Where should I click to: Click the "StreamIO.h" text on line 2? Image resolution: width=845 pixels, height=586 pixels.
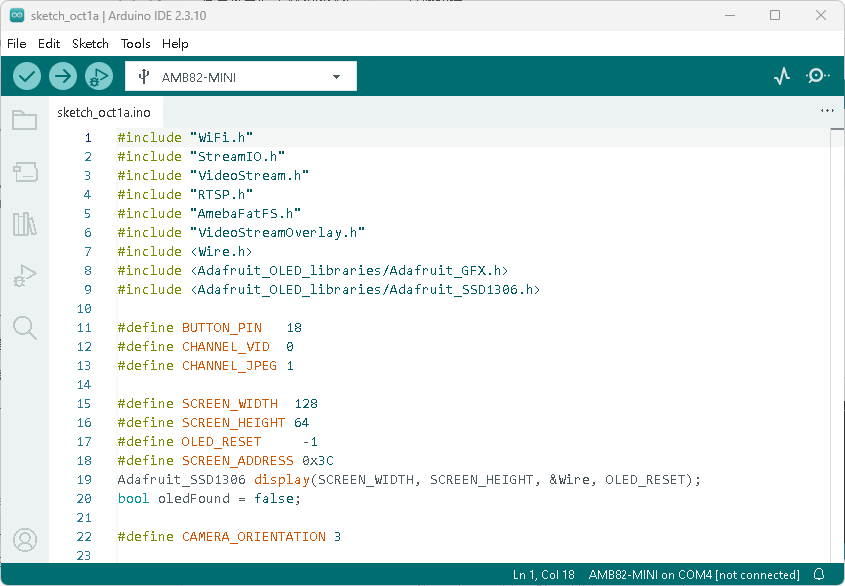[x=237, y=156]
